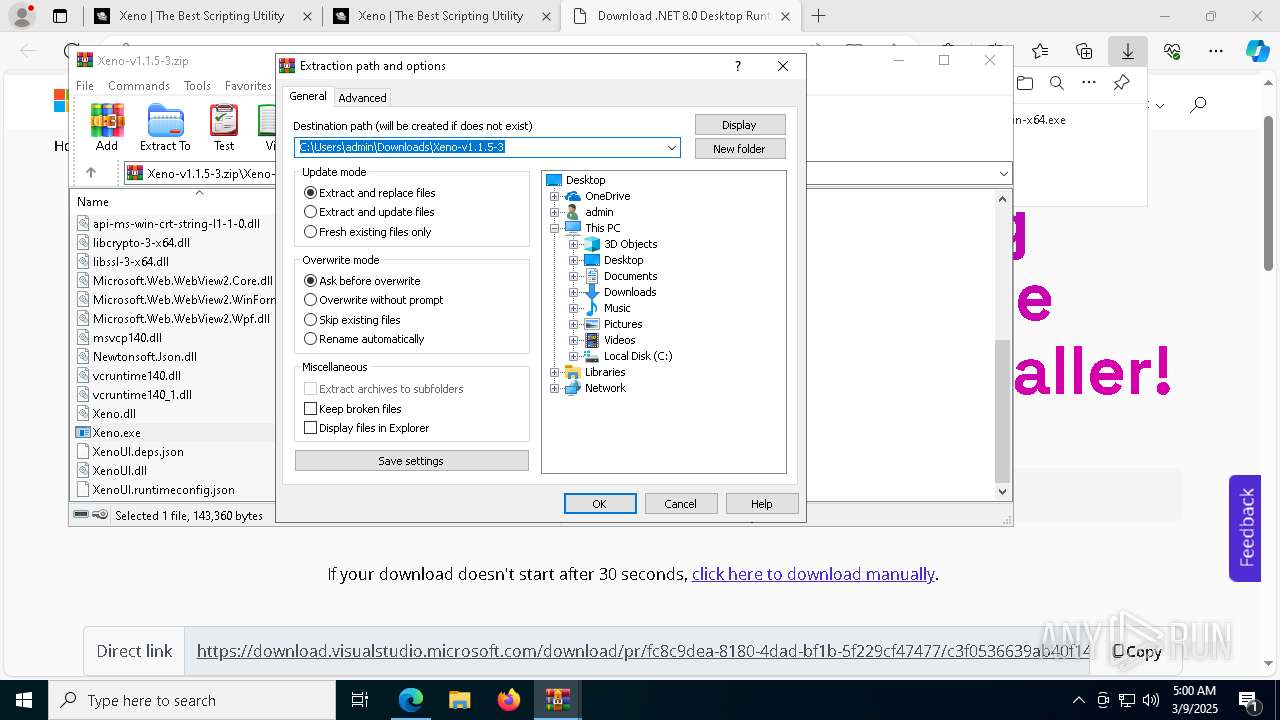This screenshot has height=720, width=1280.
Task: Open the dialog's question mark help button
Action: (x=738, y=66)
